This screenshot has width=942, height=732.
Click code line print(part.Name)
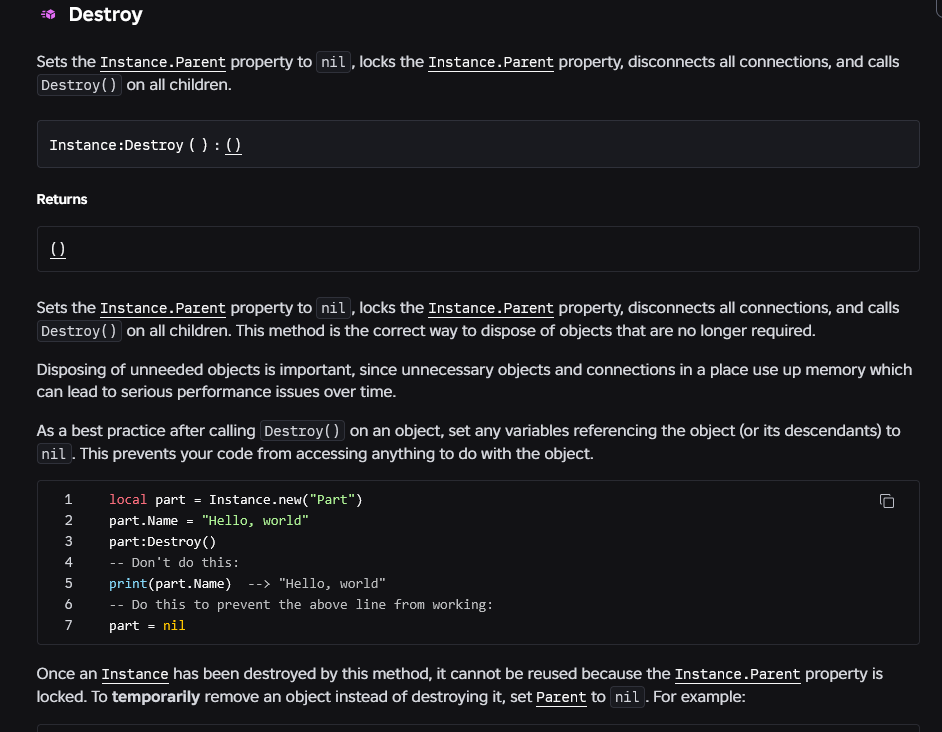click(247, 584)
